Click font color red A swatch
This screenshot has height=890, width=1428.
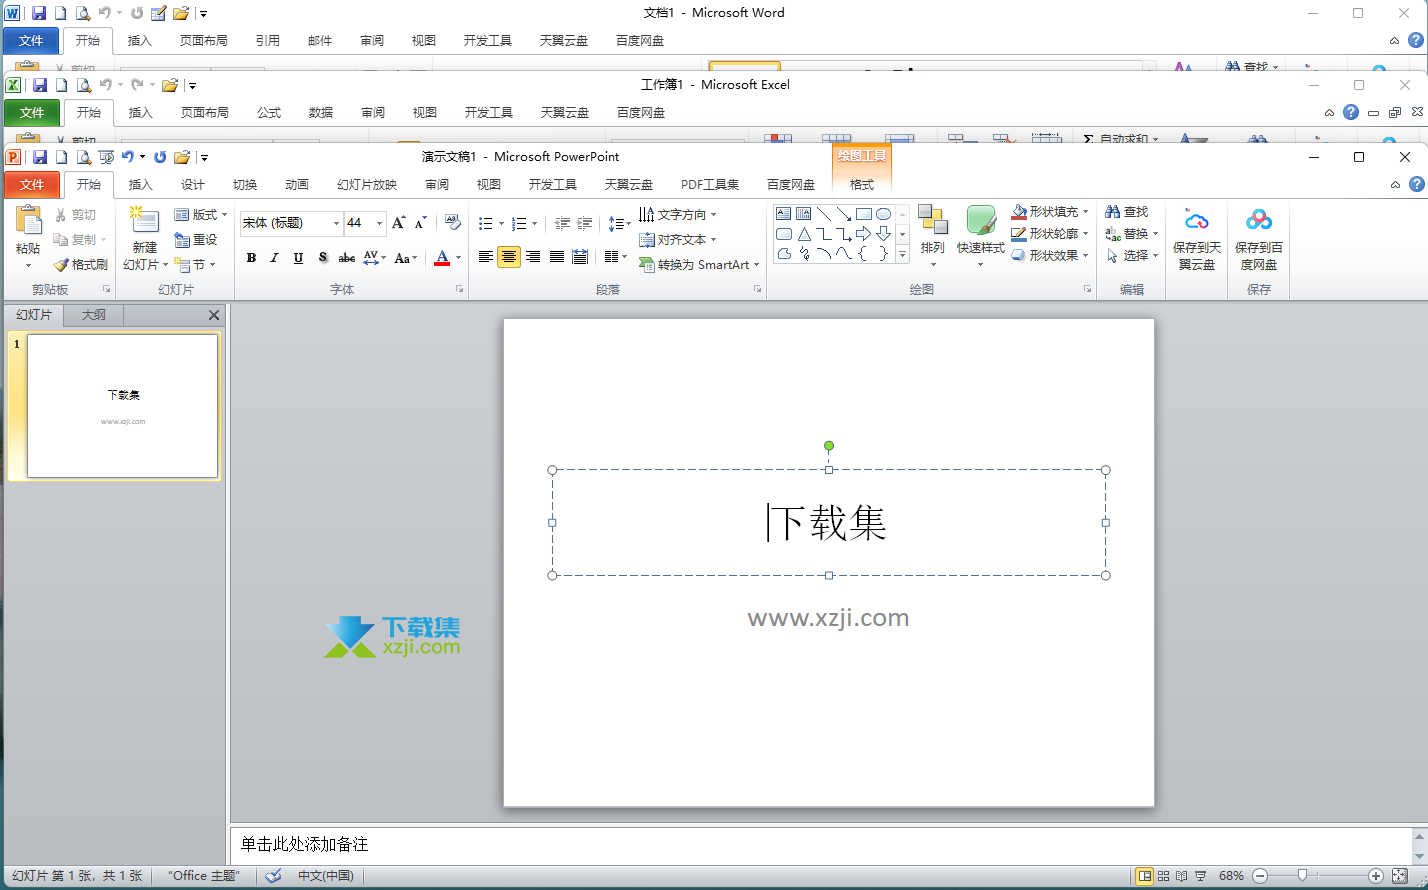pos(442,258)
